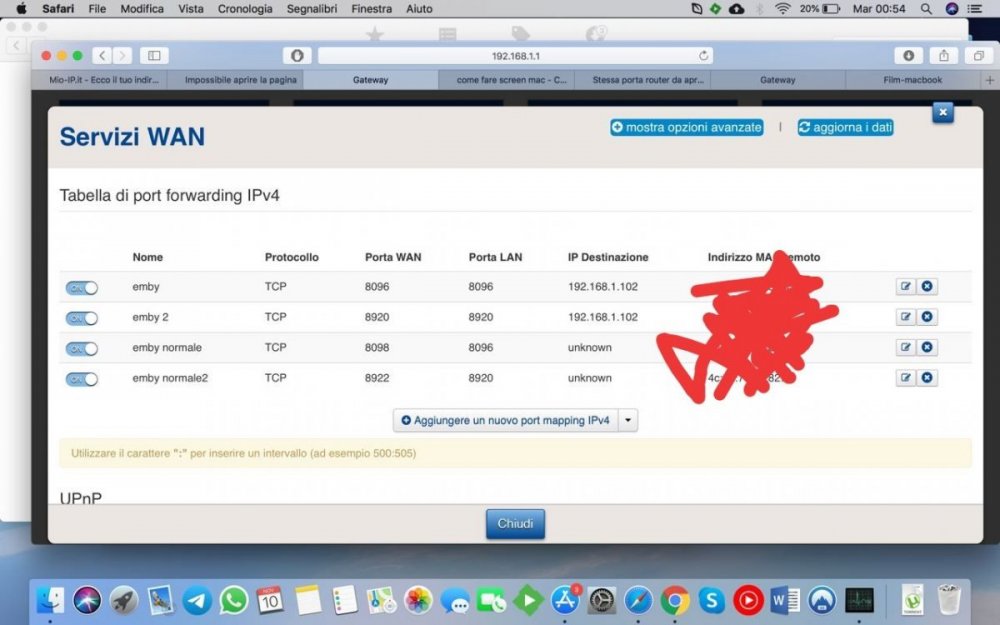Toggle the emby 2 rule switch

coord(82,318)
